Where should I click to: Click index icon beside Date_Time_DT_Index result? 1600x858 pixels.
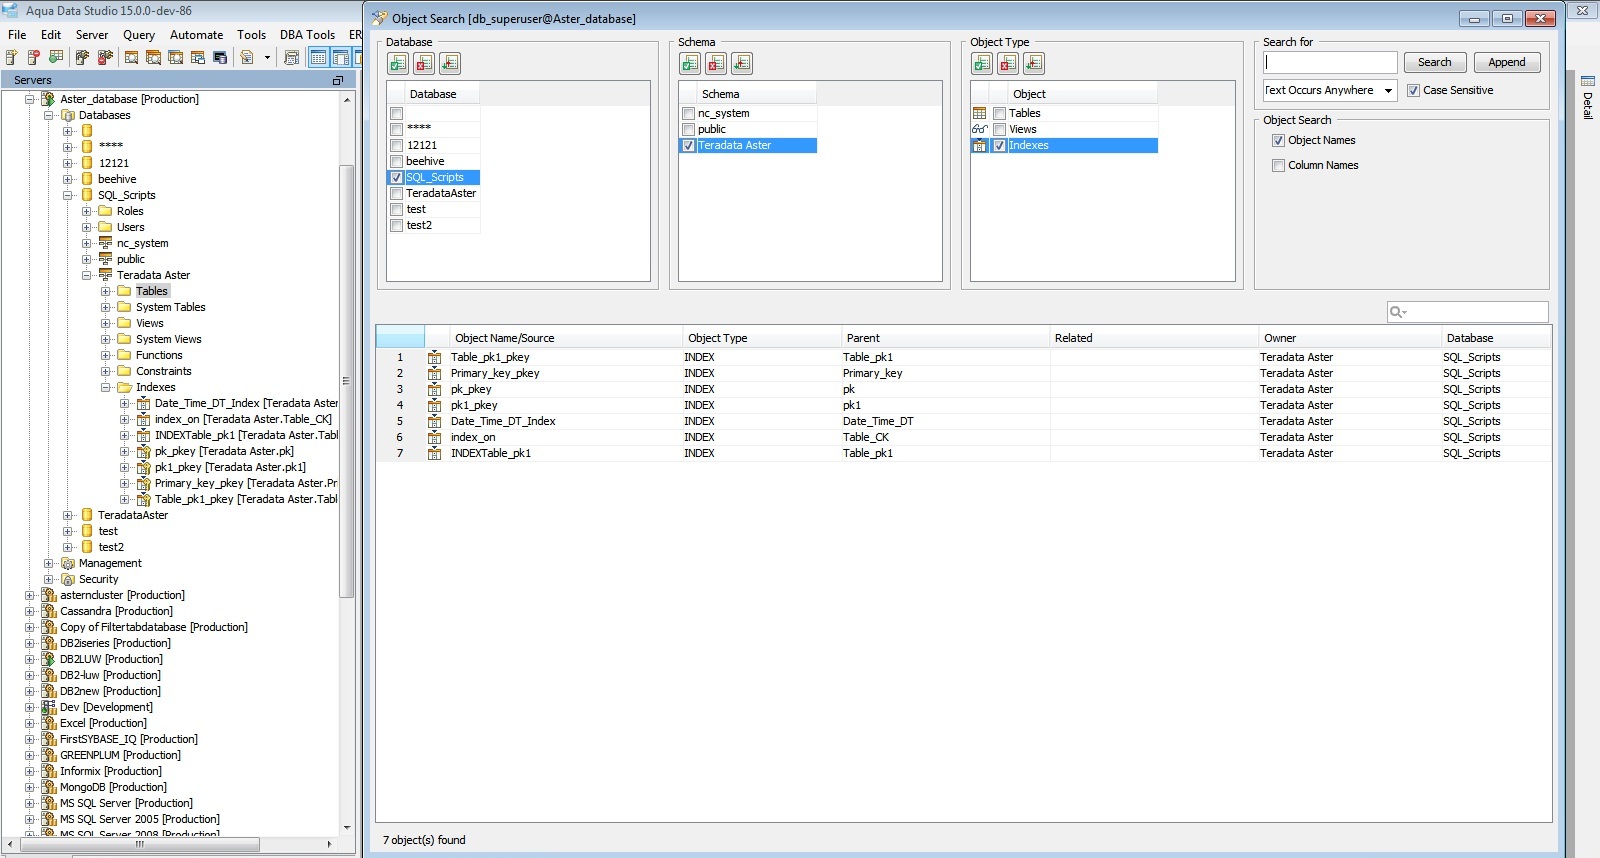434,421
